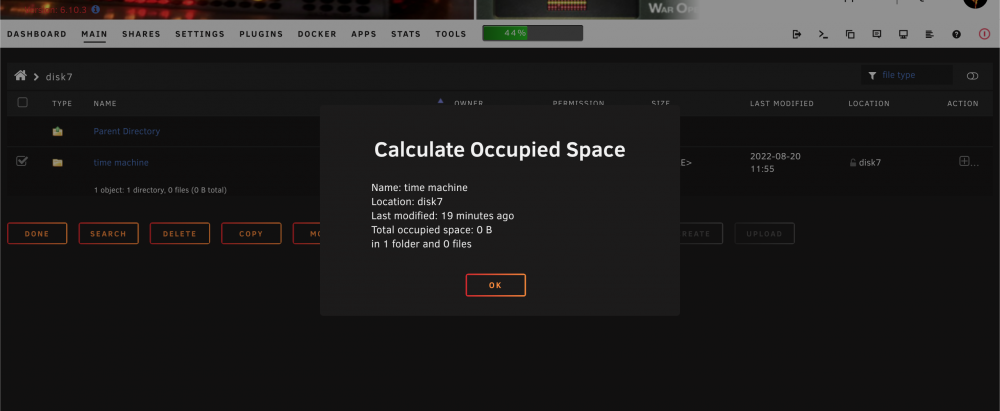The height and width of the screenshot is (411, 1000).
Task: Click the "Name: time machine" dialog line
Action: [x=420, y=188]
